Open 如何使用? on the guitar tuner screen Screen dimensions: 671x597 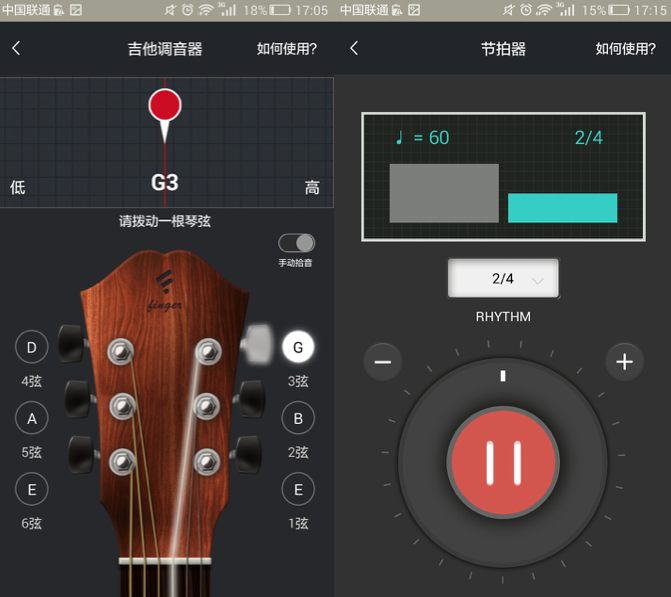point(286,49)
